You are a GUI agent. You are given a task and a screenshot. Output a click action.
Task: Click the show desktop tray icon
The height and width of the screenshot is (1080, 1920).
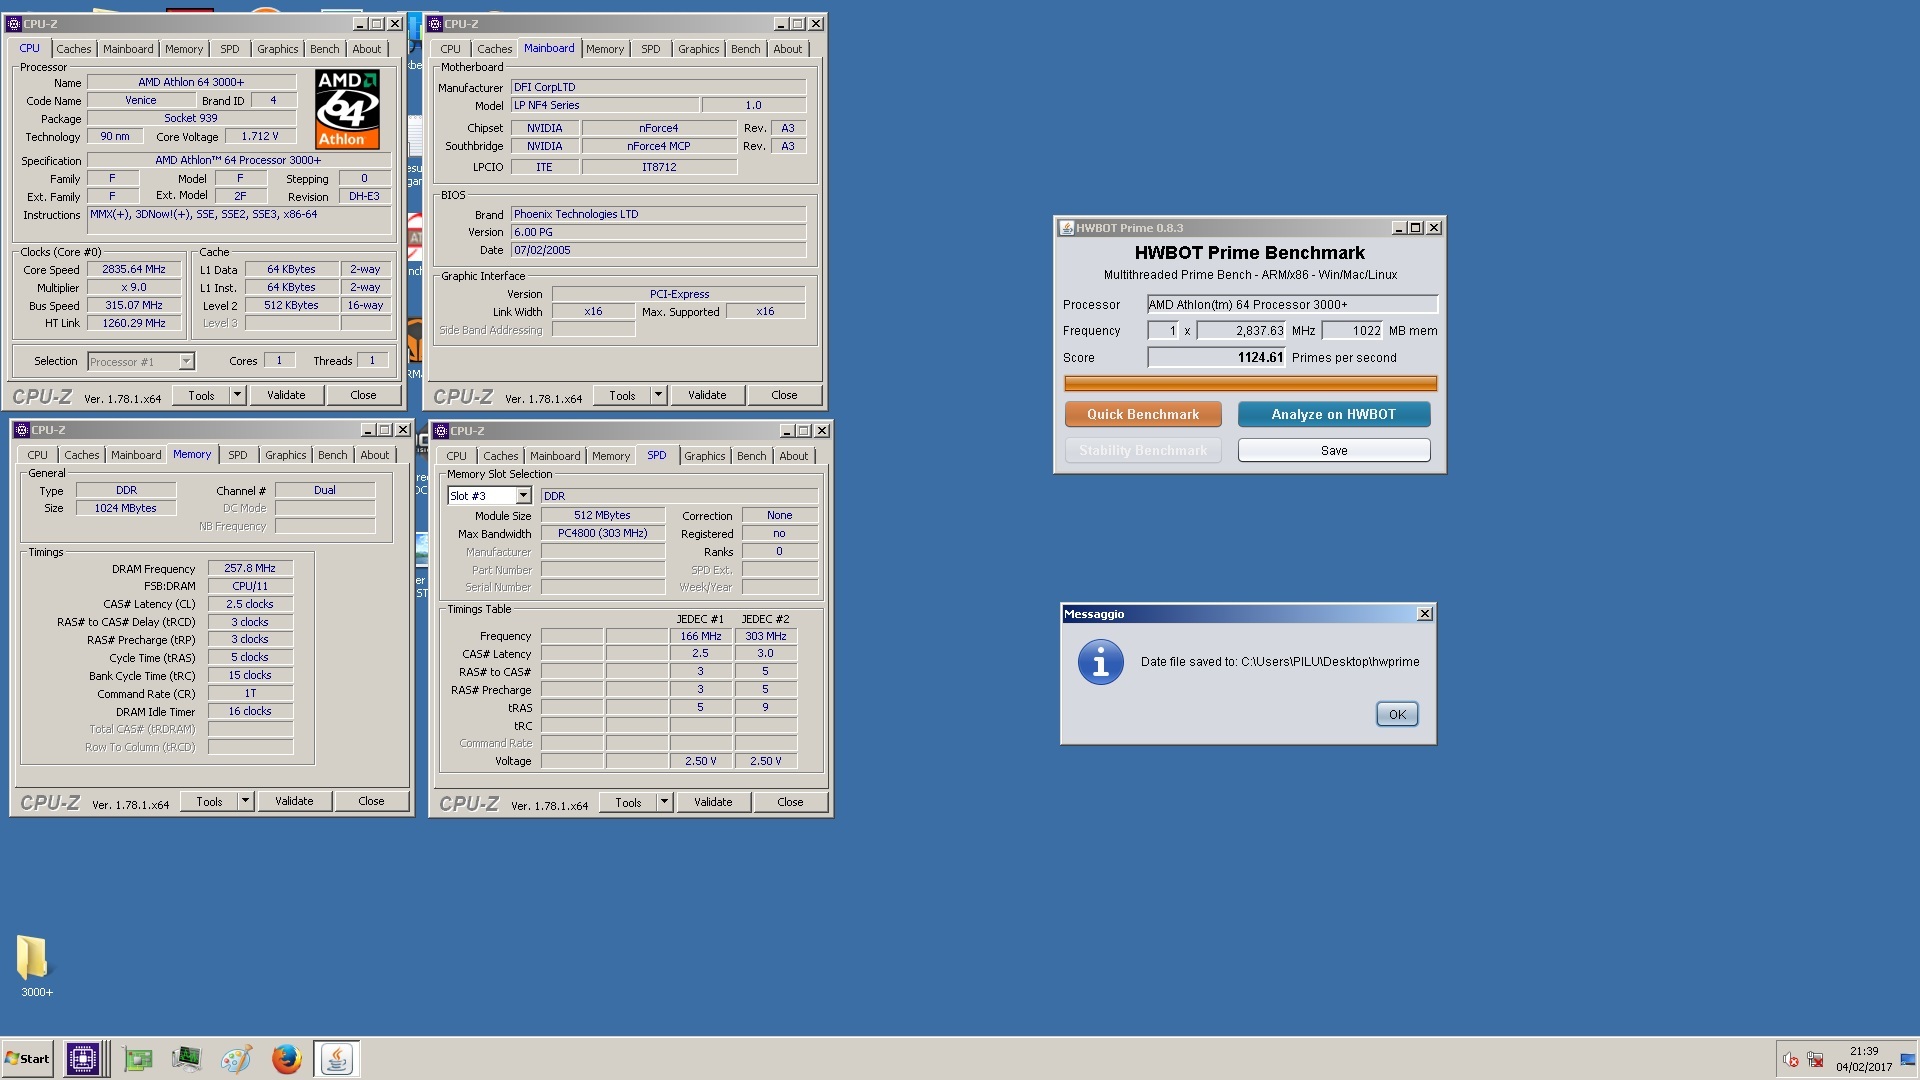point(1908,1060)
